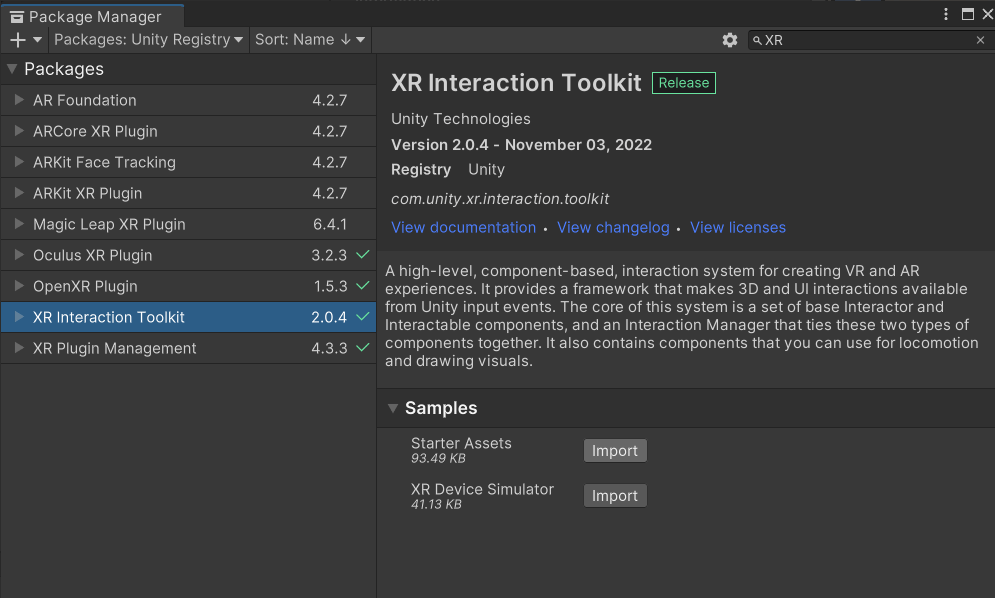Click the 93.49 KB size text

coord(438,458)
